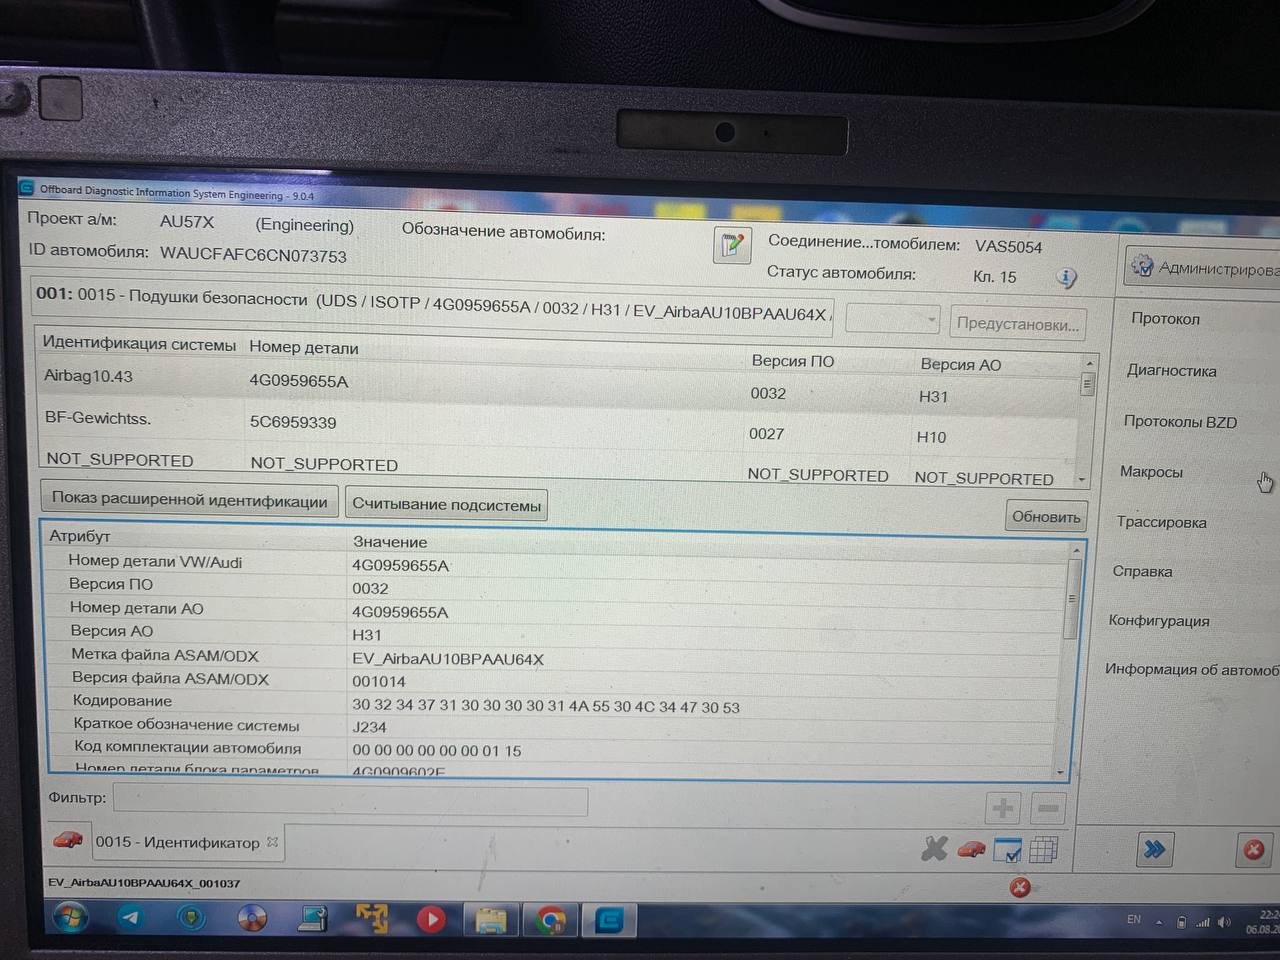1280x960 pixels.
Task: Click the grid table icon in bottom toolbar
Action: coord(1043,850)
